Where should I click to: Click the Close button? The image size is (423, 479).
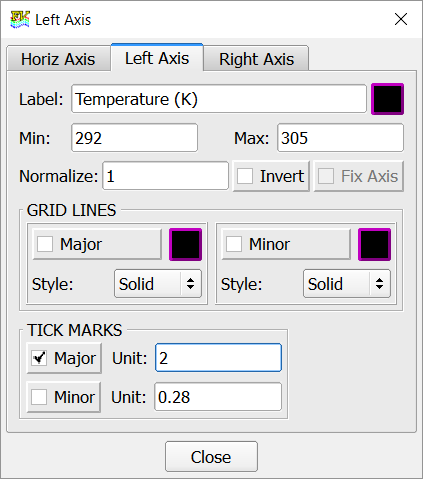[x=211, y=457]
